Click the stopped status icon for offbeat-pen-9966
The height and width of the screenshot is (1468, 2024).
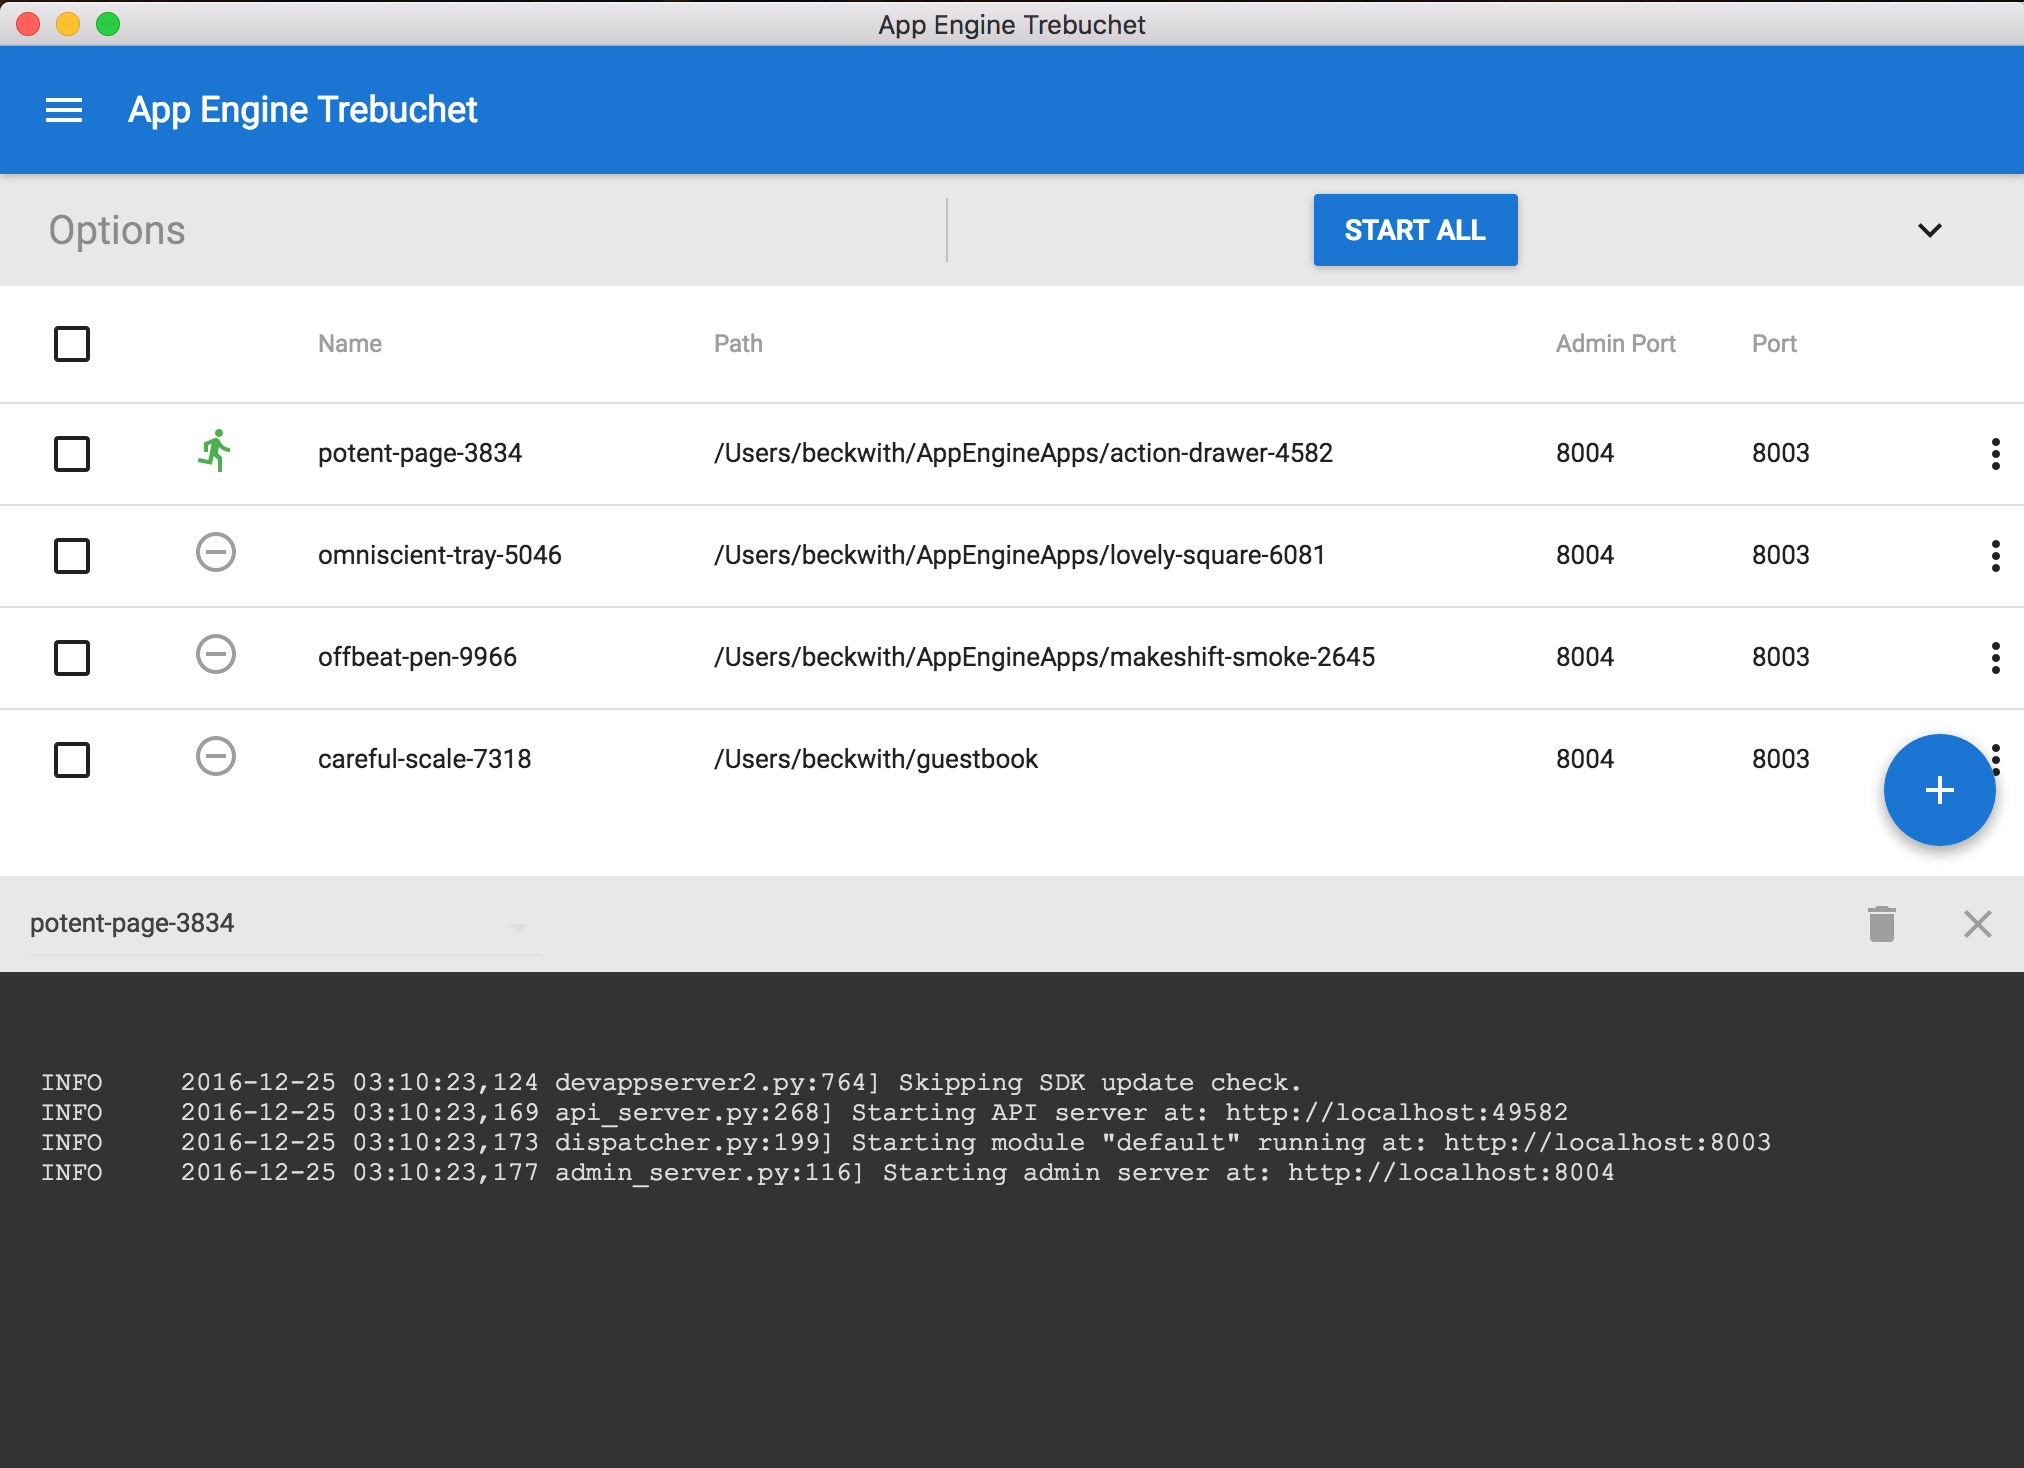(x=215, y=655)
